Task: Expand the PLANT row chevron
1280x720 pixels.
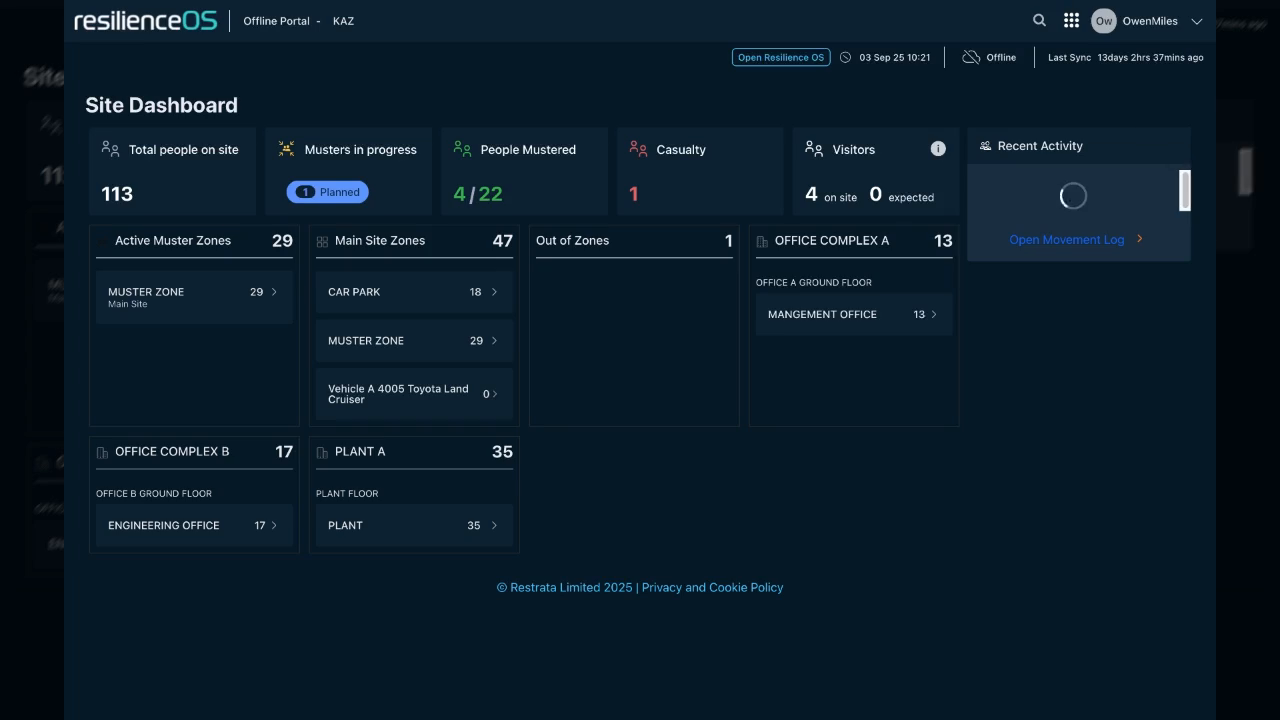Action: 494,525
